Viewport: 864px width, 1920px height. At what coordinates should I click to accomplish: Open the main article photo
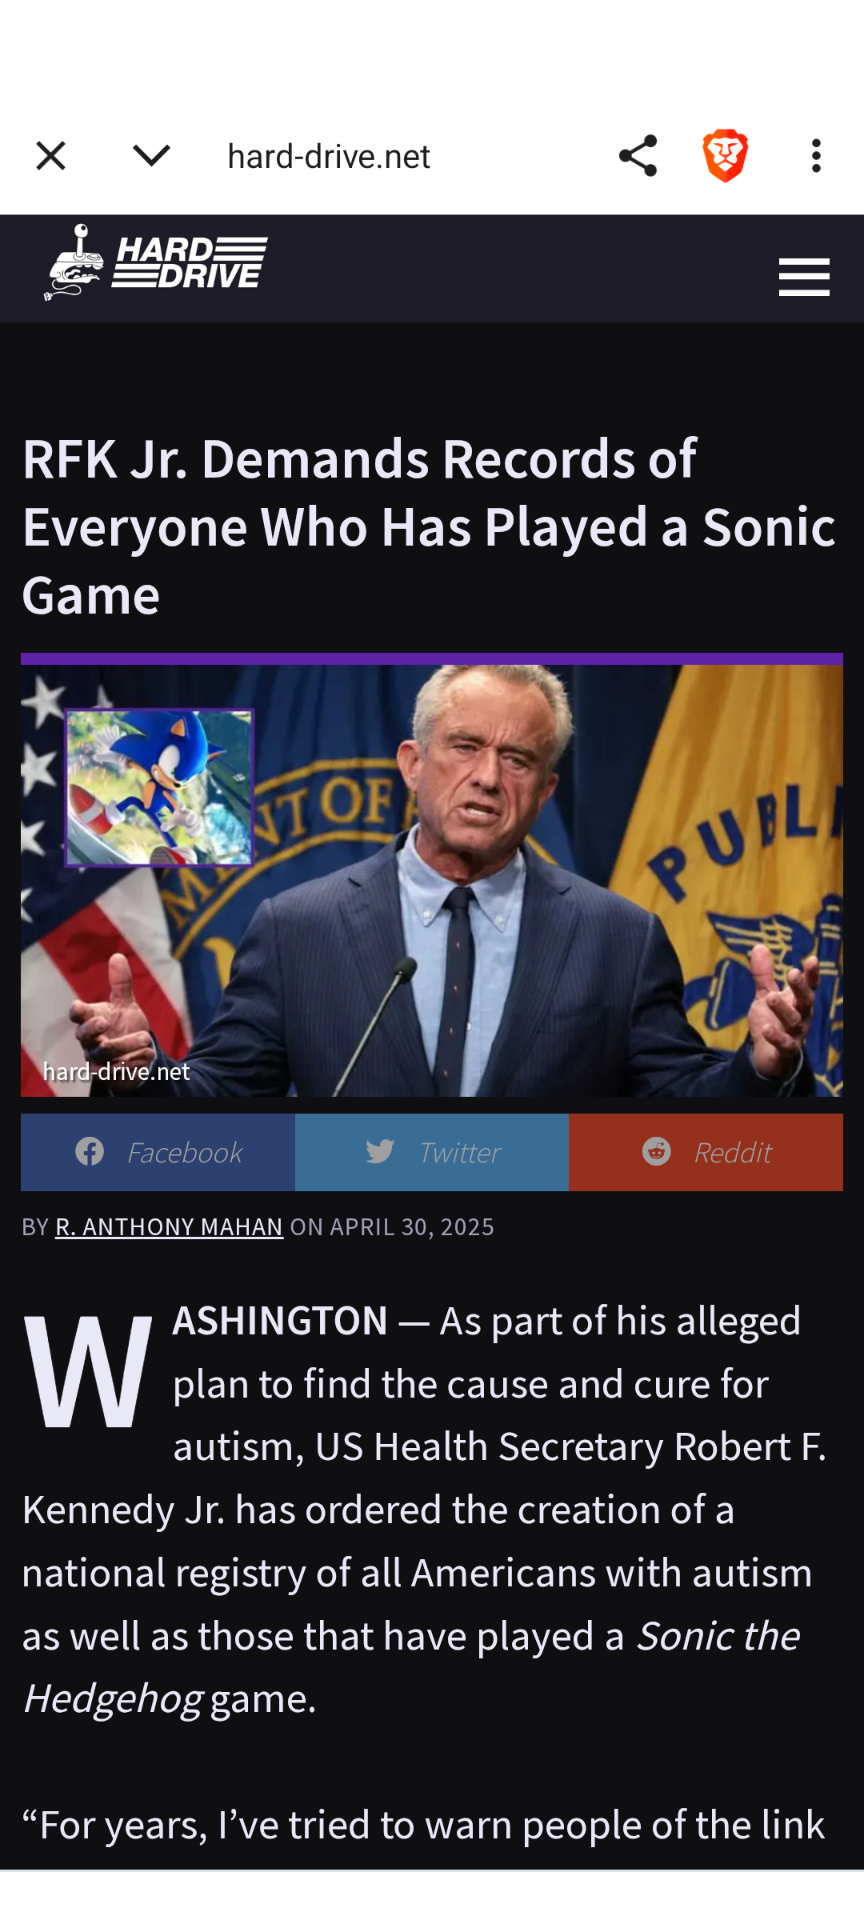click(432, 880)
